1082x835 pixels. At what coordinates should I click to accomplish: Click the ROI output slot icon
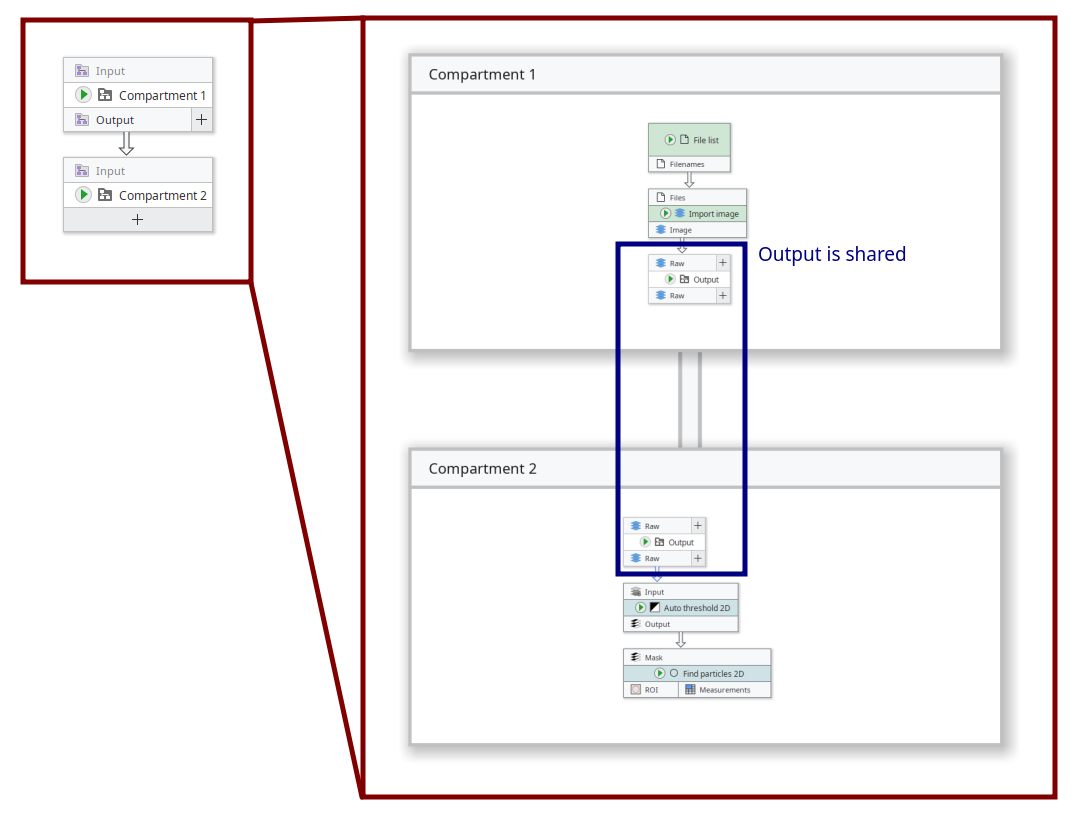tap(636, 690)
